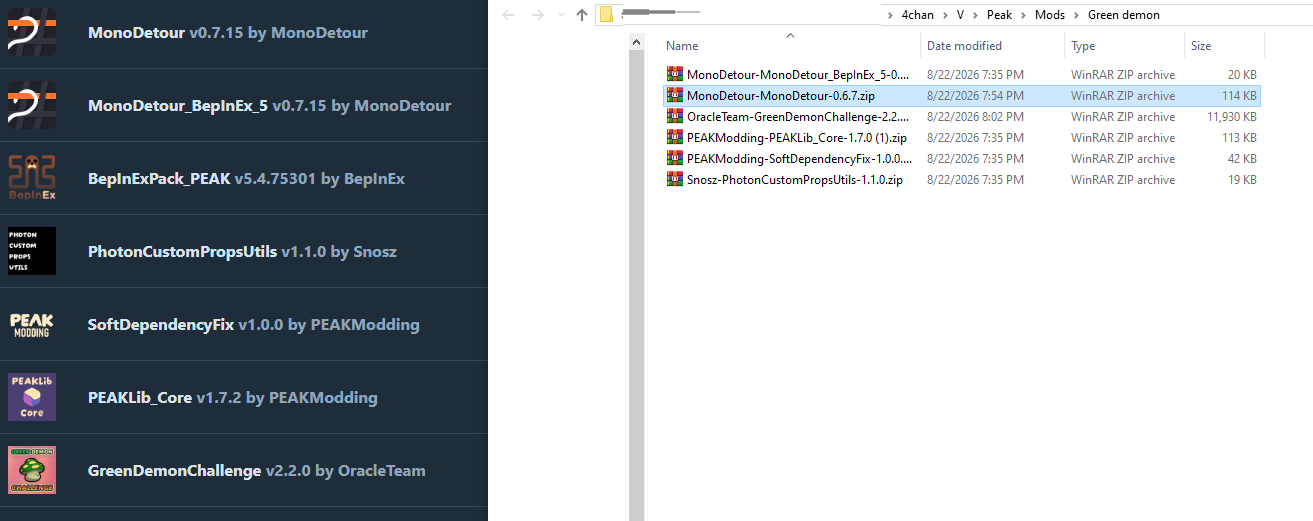Click the 11,930 KB size cell
Screen dimensions: 1313x521
[1232, 117]
